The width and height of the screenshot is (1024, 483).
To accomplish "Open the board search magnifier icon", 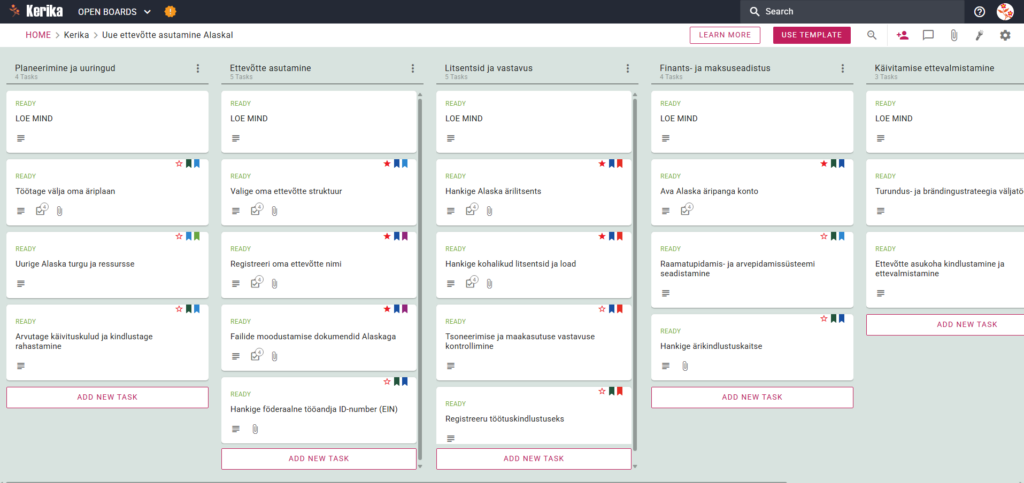I will (872, 35).
